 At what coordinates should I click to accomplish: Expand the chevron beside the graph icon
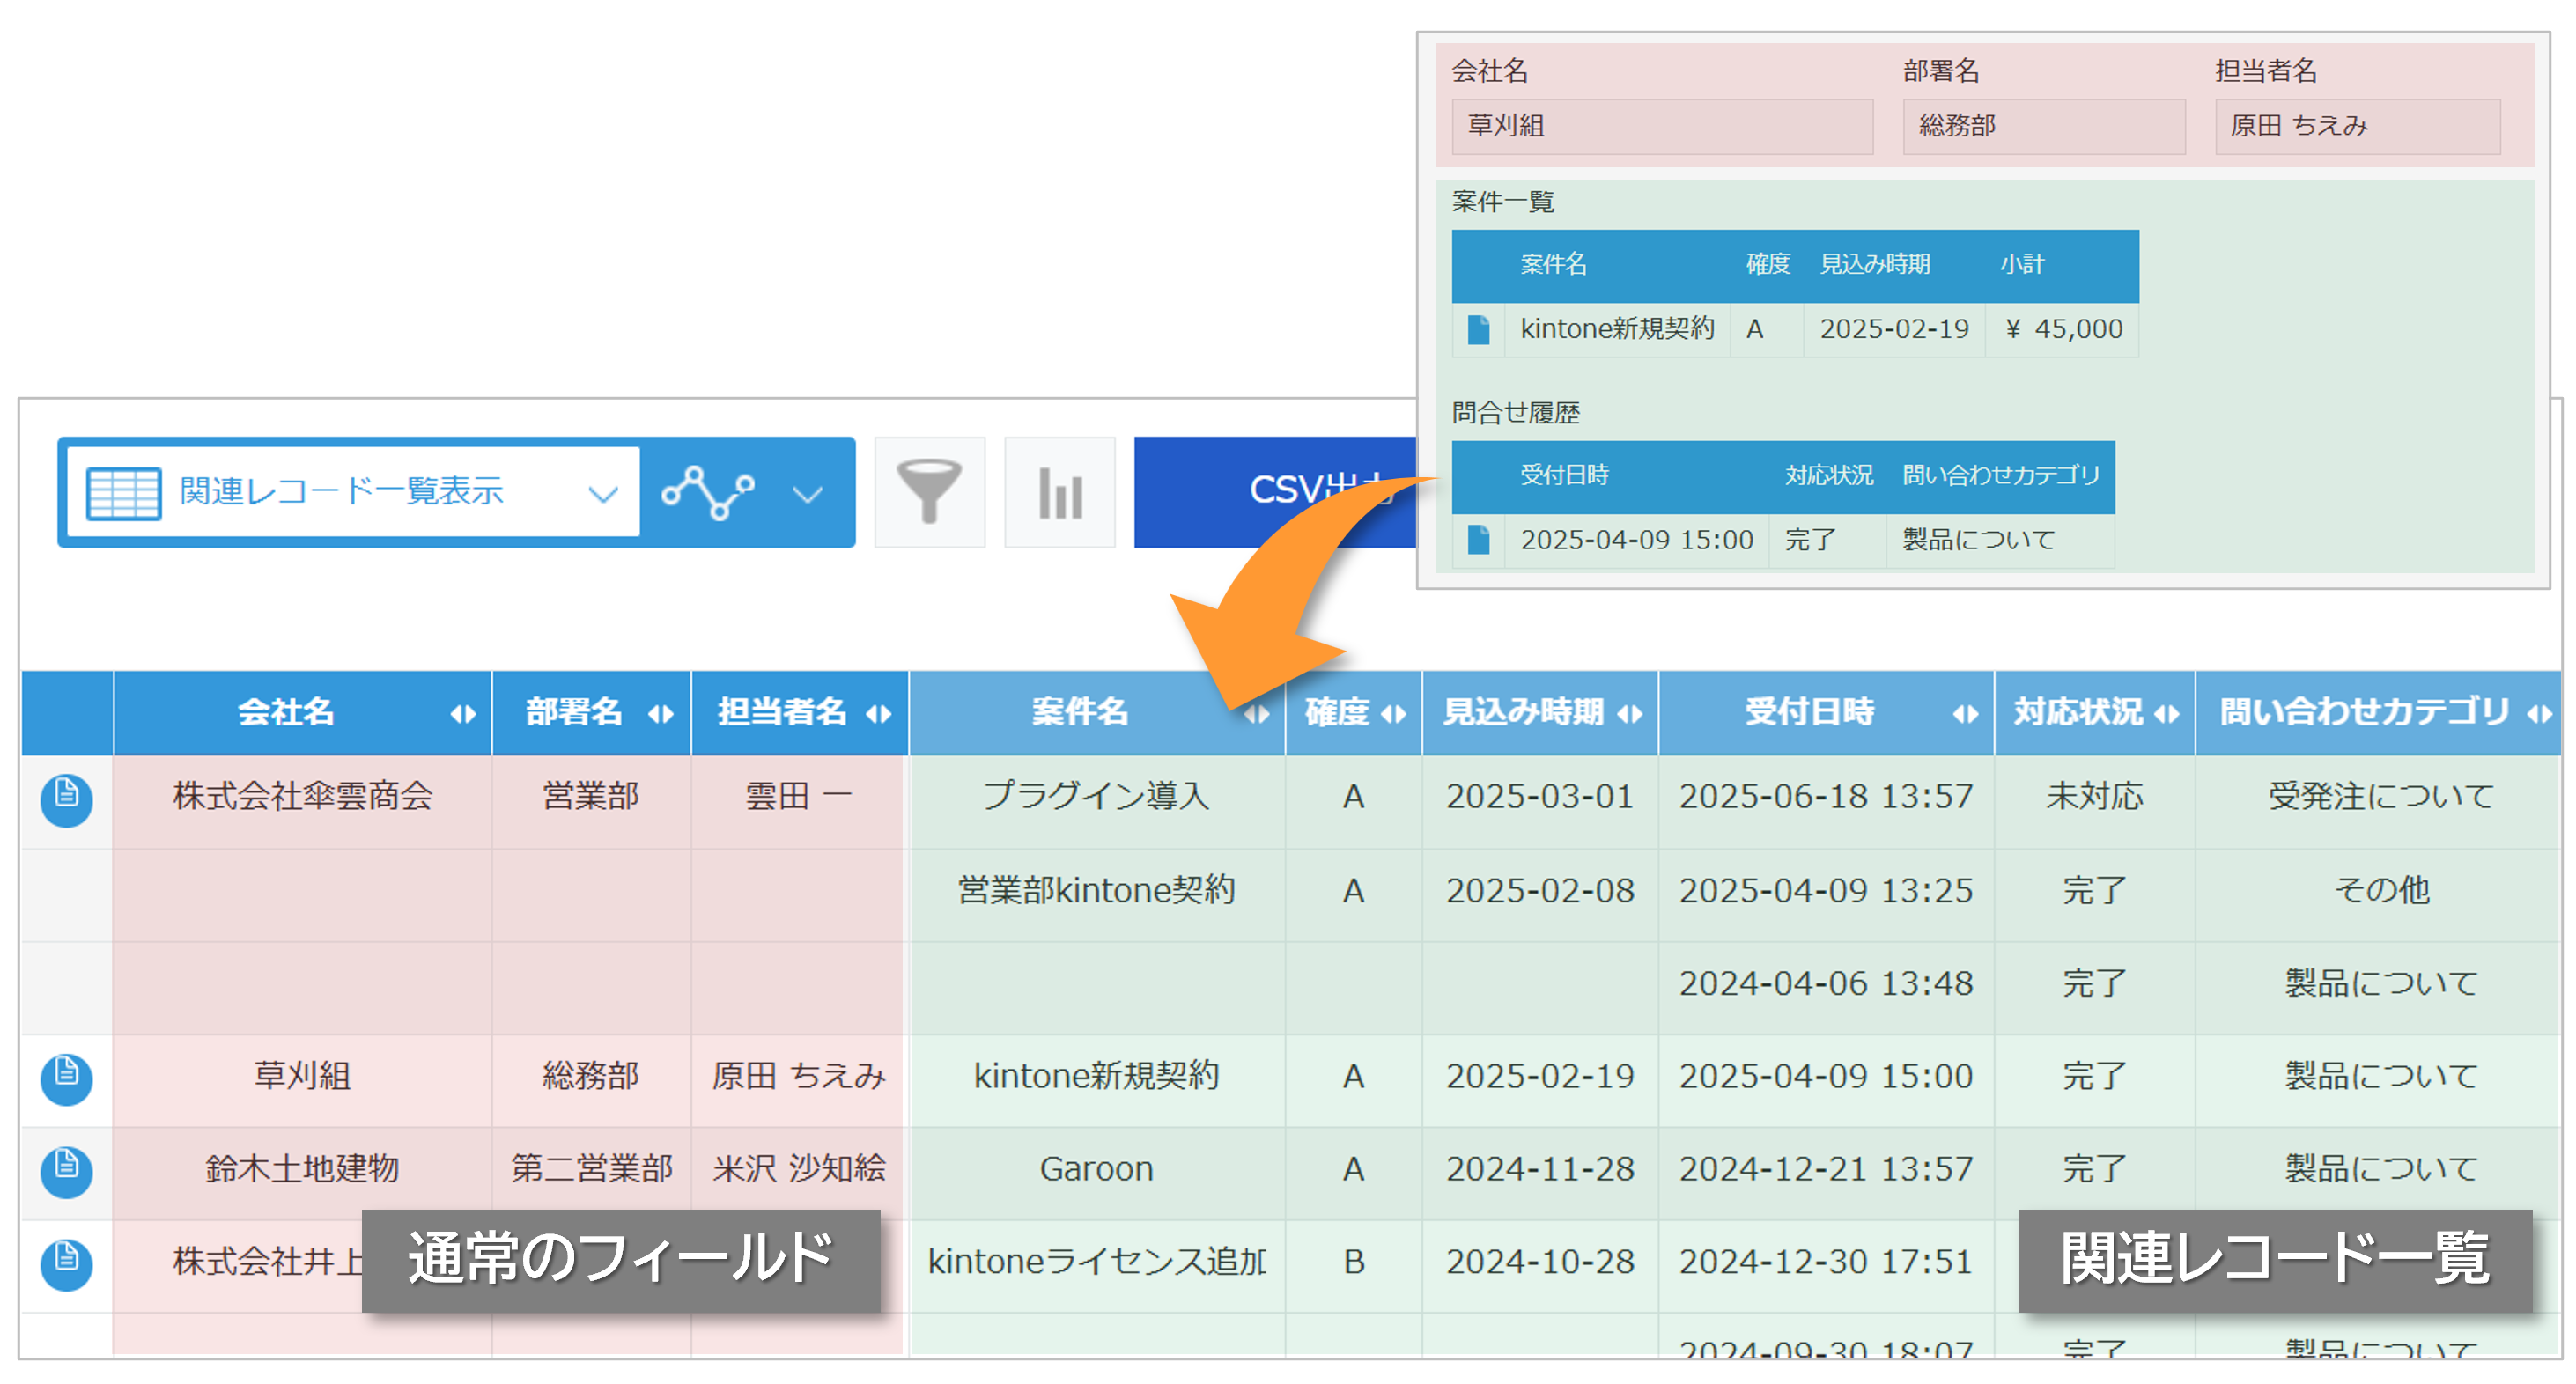tap(807, 494)
